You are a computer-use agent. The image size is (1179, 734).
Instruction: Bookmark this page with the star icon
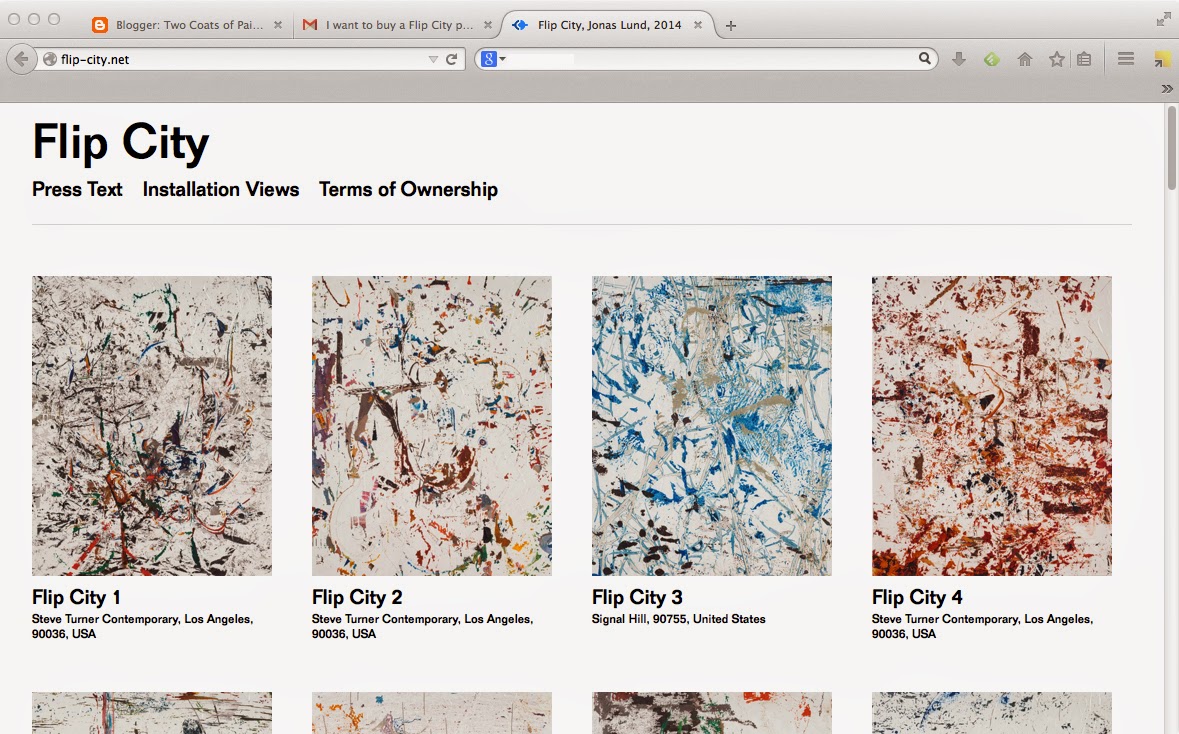point(1056,60)
